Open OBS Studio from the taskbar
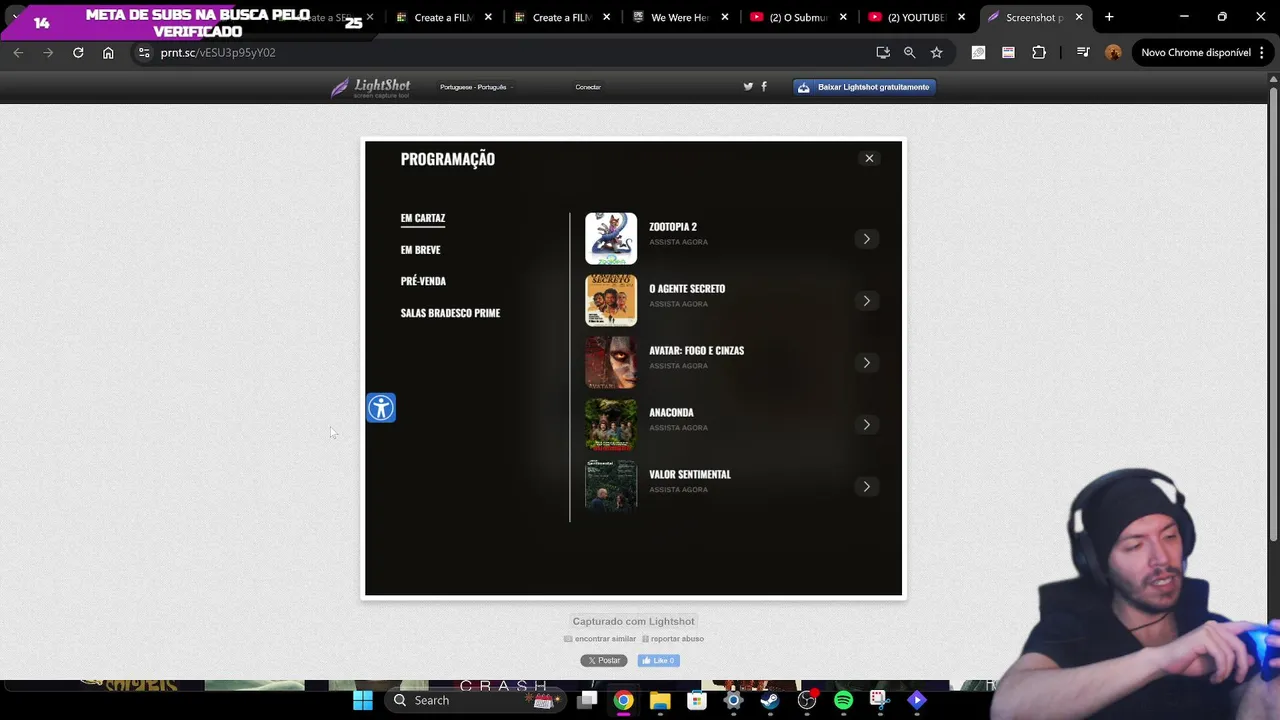The height and width of the screenshot is (720, 1280). coord(807,700)
